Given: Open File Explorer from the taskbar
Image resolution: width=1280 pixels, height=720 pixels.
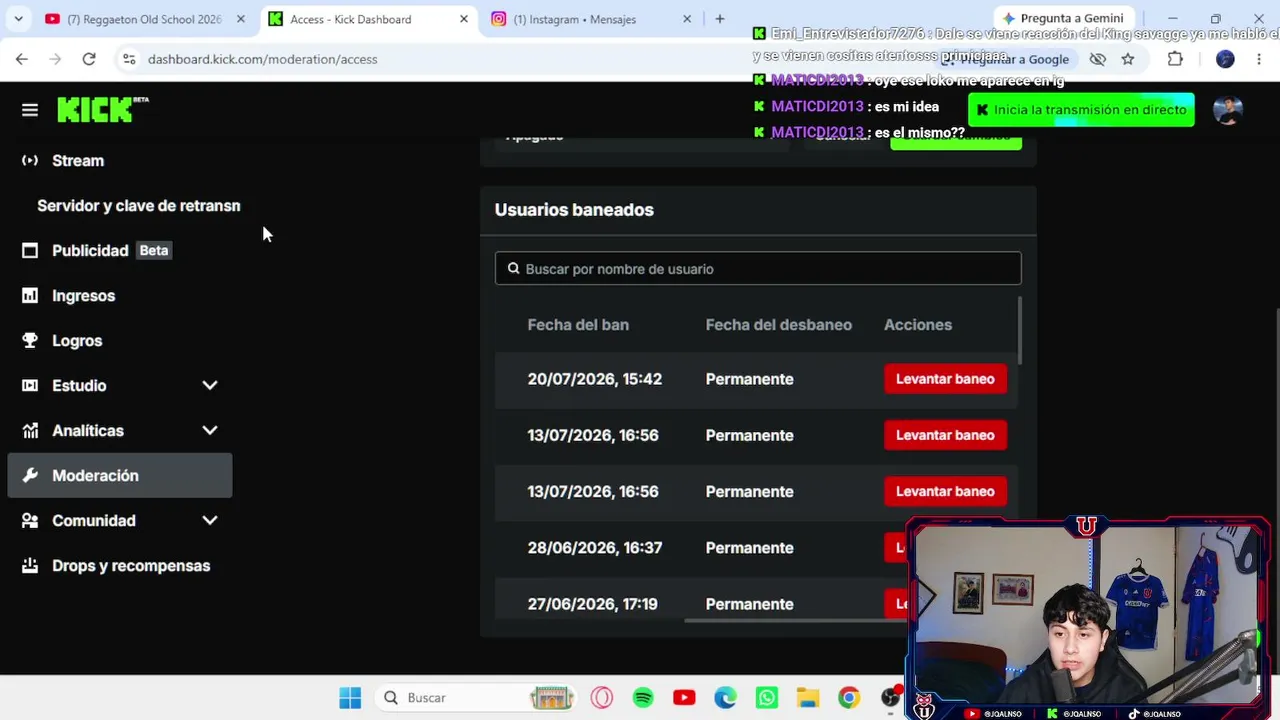Looking at the screenshot, I should [x=808, y=698].
